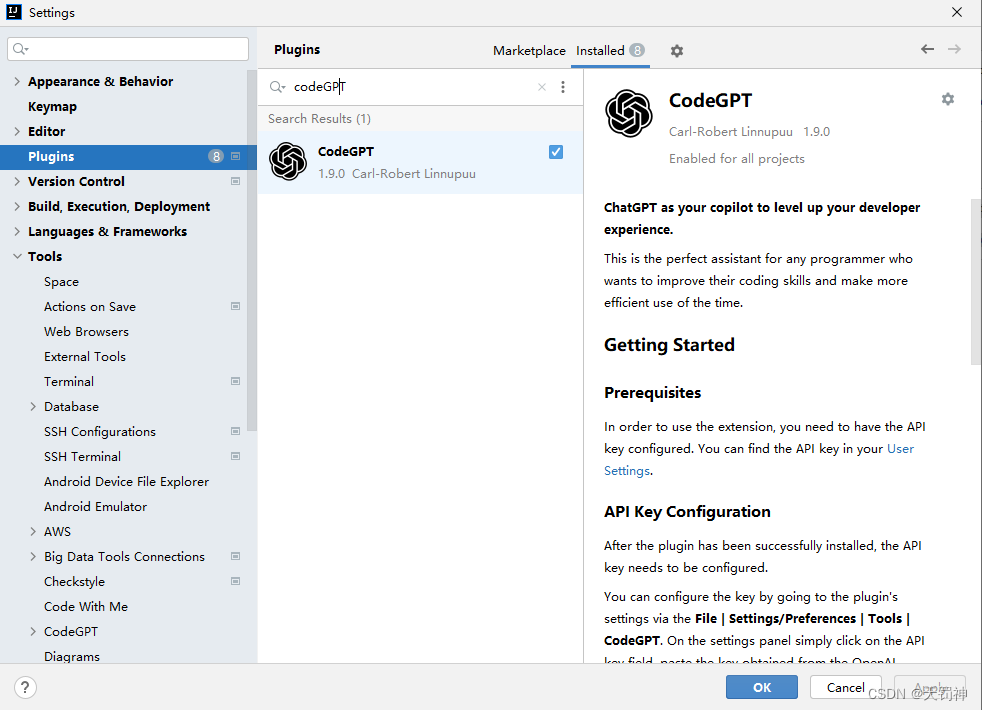Click project-level icon beside Version Control
The height and width of the screenshot is (710, 982).
pos(235,182)
